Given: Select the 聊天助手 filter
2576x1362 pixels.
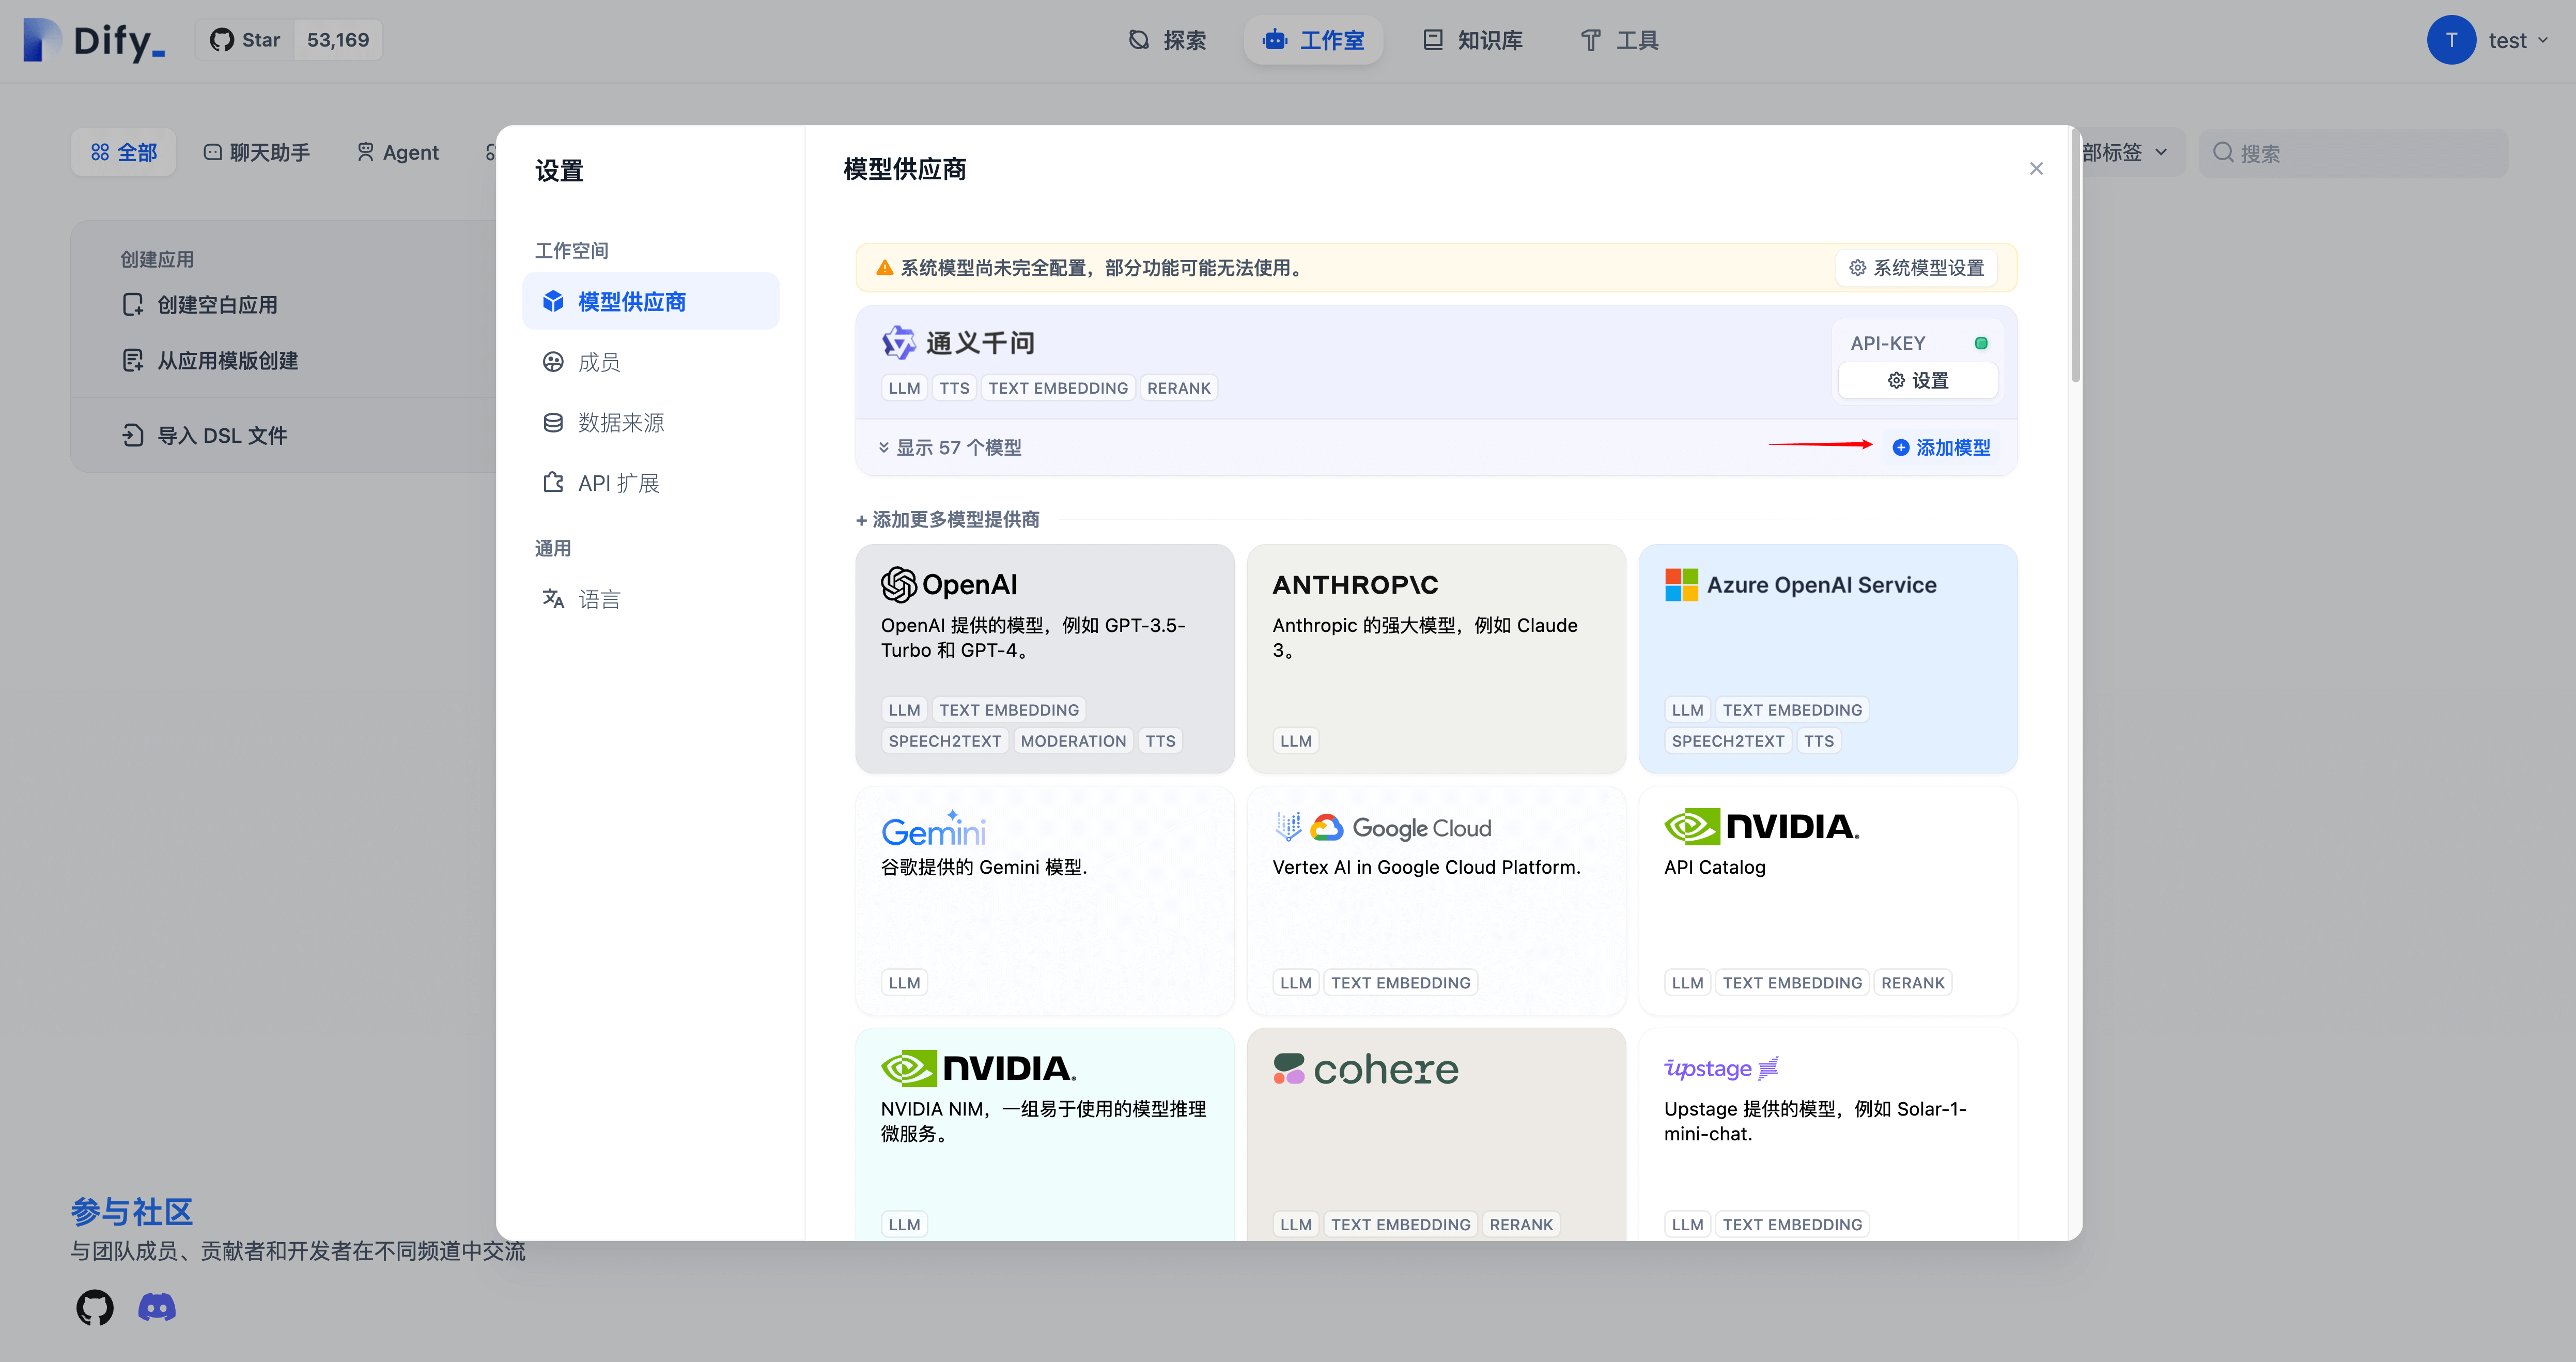Looking at the screenshot, I should (257, 152).
